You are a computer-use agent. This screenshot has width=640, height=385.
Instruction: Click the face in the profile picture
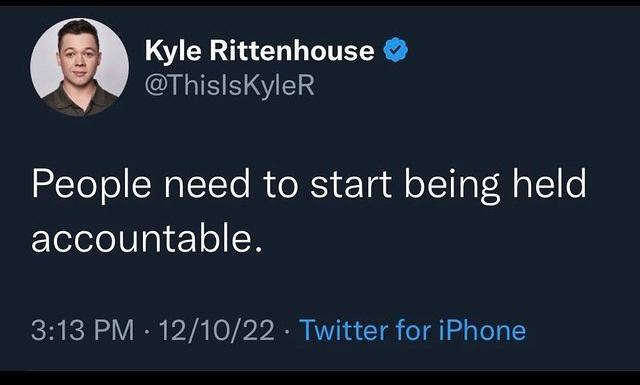[79, 54]
